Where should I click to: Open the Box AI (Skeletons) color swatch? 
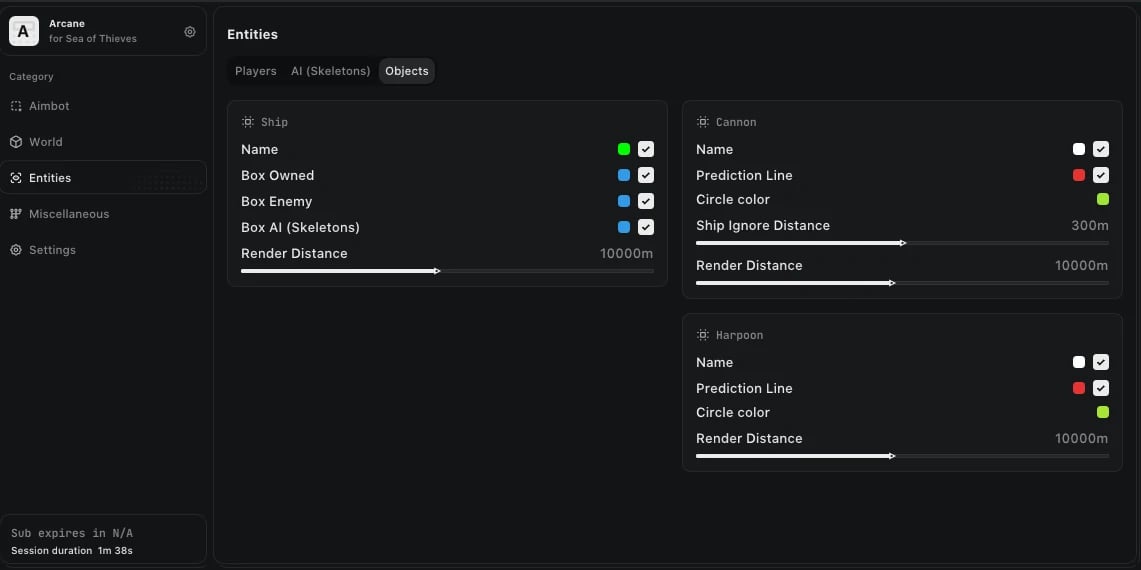pyautogui.click(x=624, y=227)
